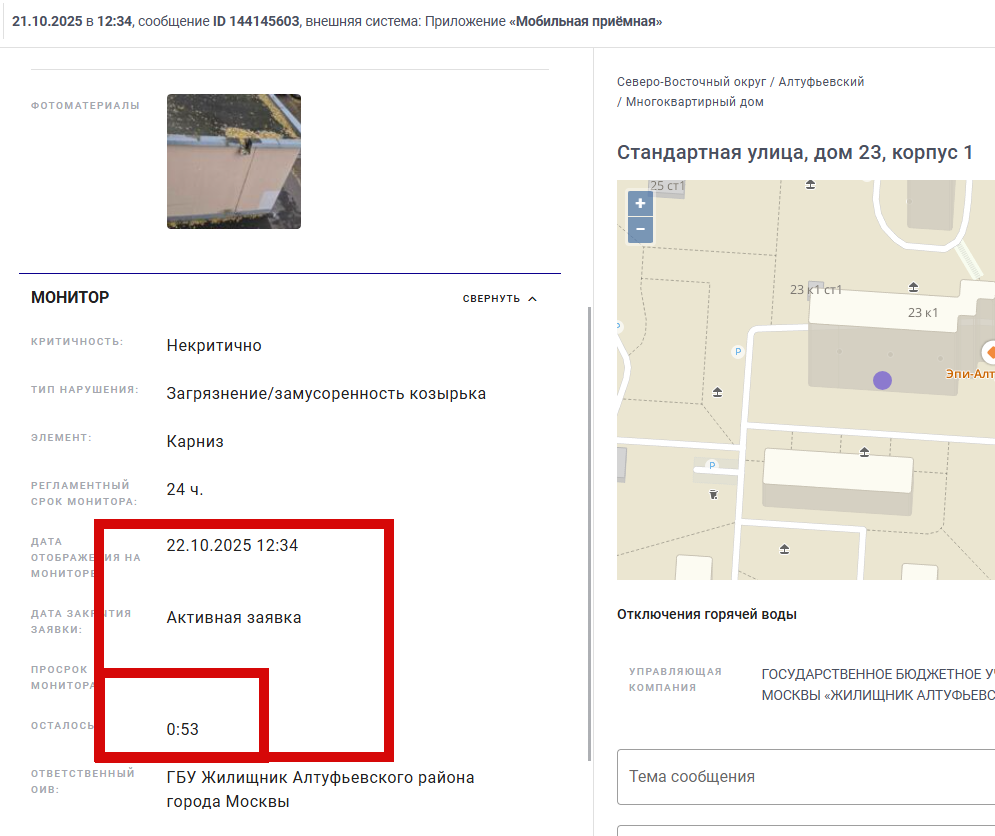Click the Мобильная приёмная application name
995x836 pixels.
[586, 22]
